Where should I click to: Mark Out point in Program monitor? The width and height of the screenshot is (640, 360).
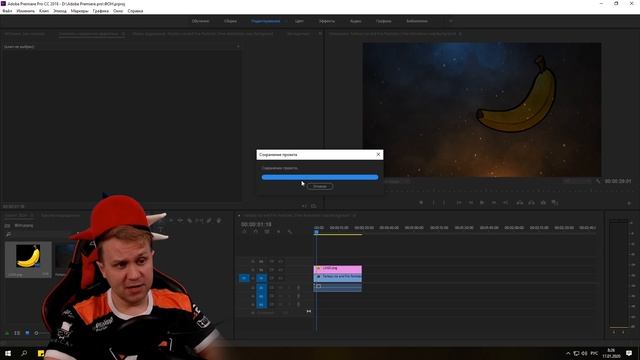pos(444,202)
